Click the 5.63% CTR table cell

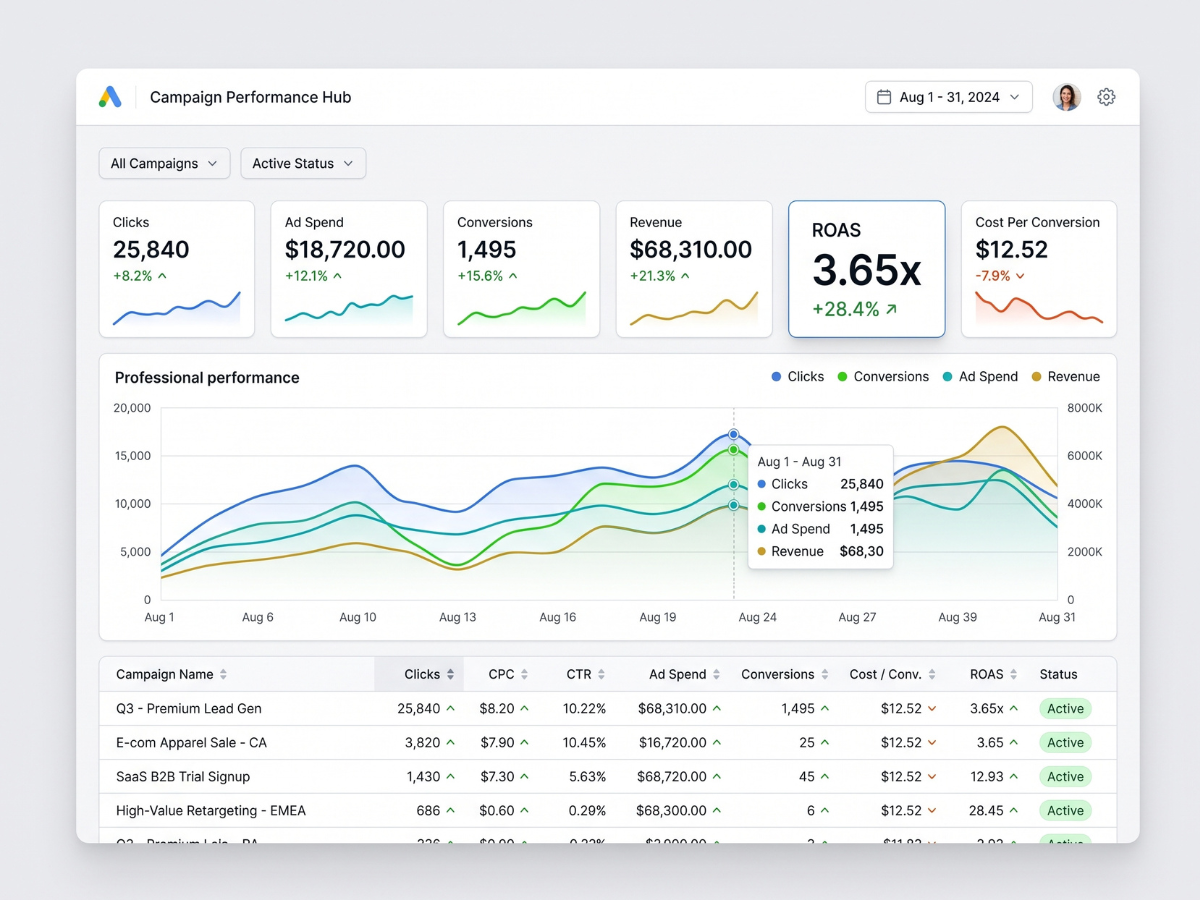pos(586,777)
